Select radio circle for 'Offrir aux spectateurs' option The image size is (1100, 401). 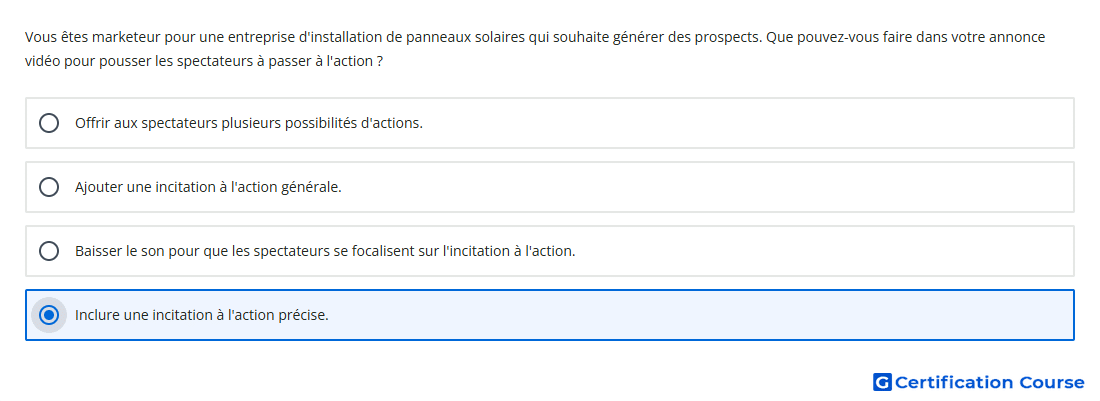tap(49, 123)
